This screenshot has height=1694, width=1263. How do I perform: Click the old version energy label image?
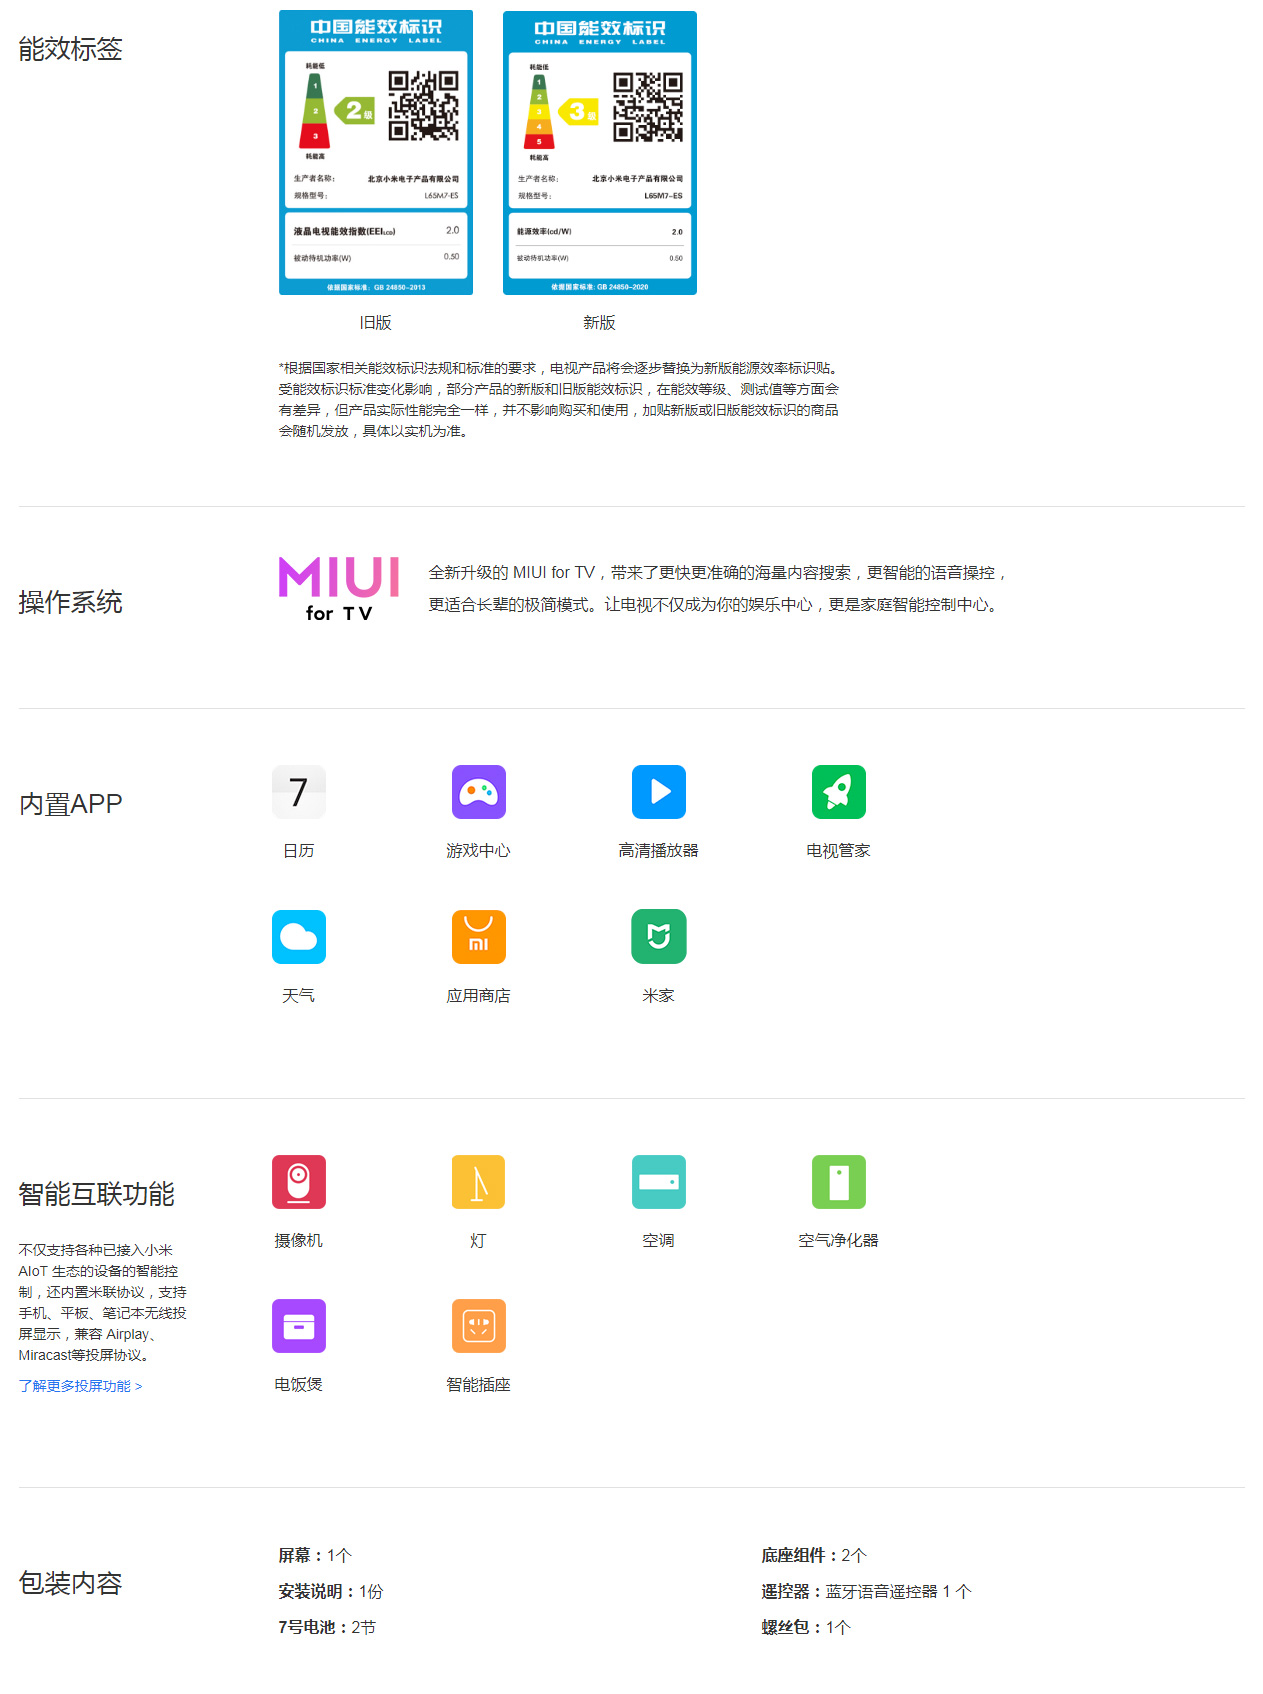(x=375, y=153)
